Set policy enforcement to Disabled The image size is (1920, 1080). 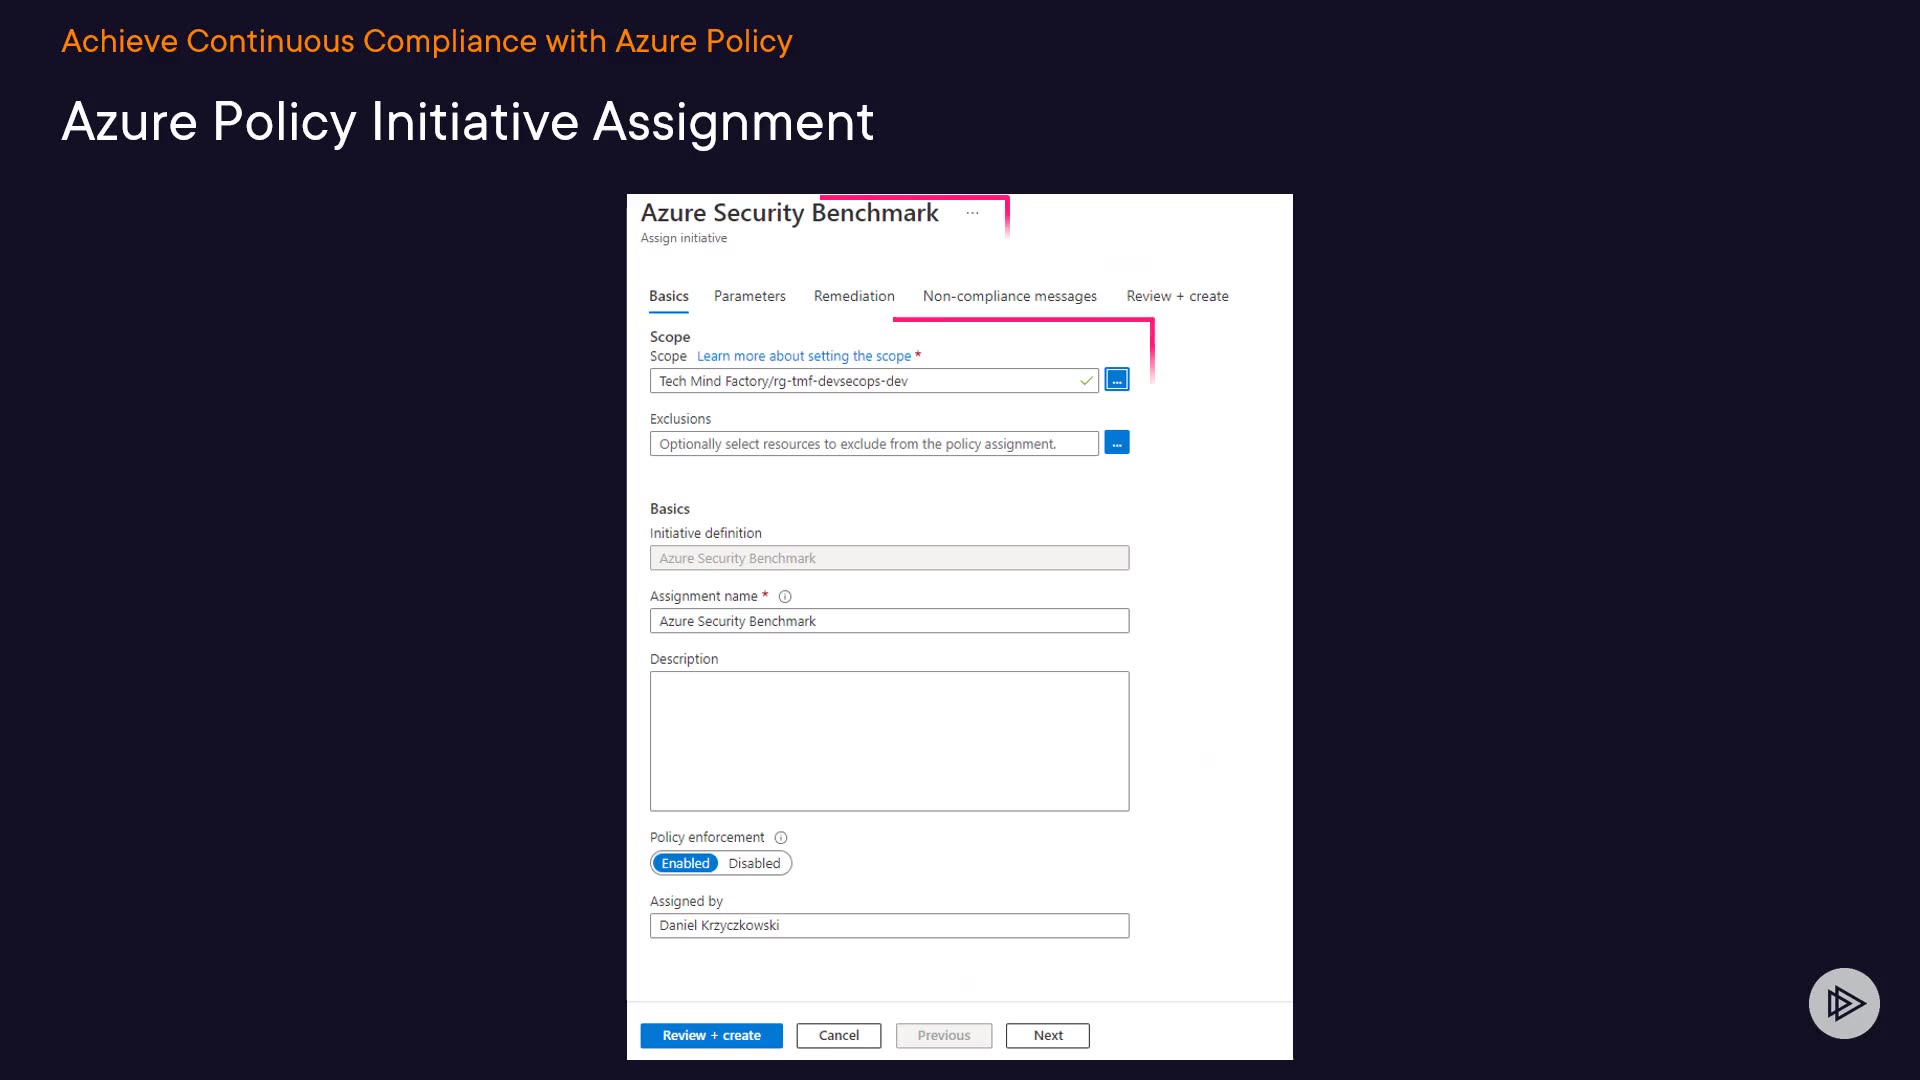click(754, 864)
